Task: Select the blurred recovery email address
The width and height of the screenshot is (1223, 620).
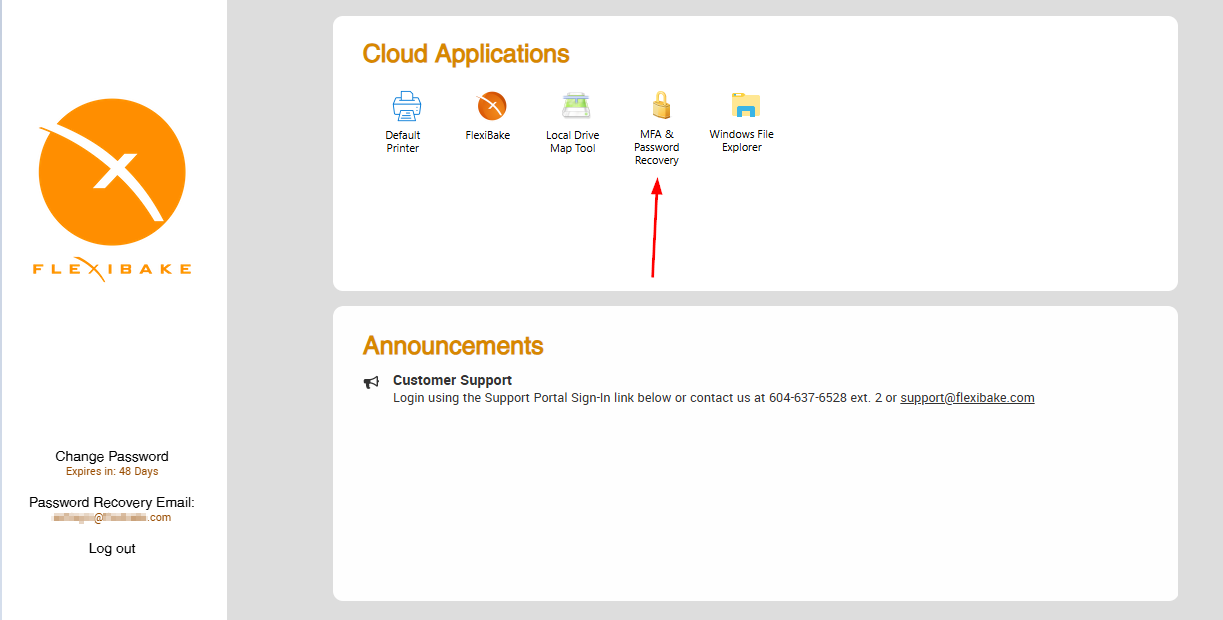Action: [x=112, y=518]
